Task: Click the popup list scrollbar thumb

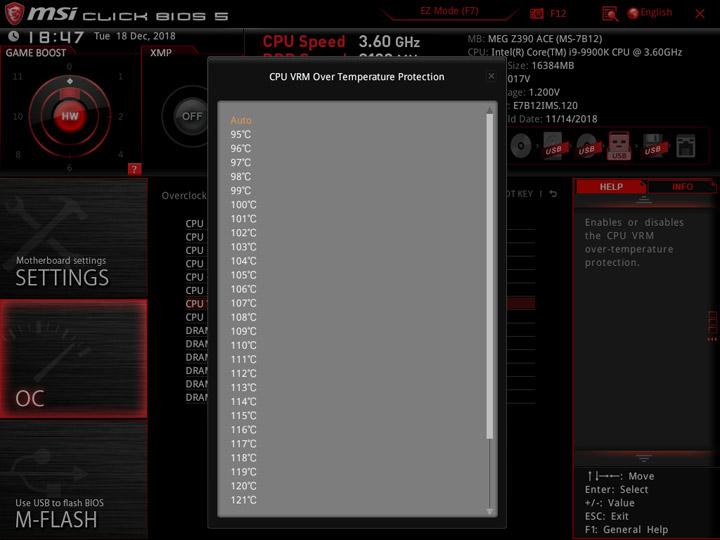Action: click(x=489, y=276)
